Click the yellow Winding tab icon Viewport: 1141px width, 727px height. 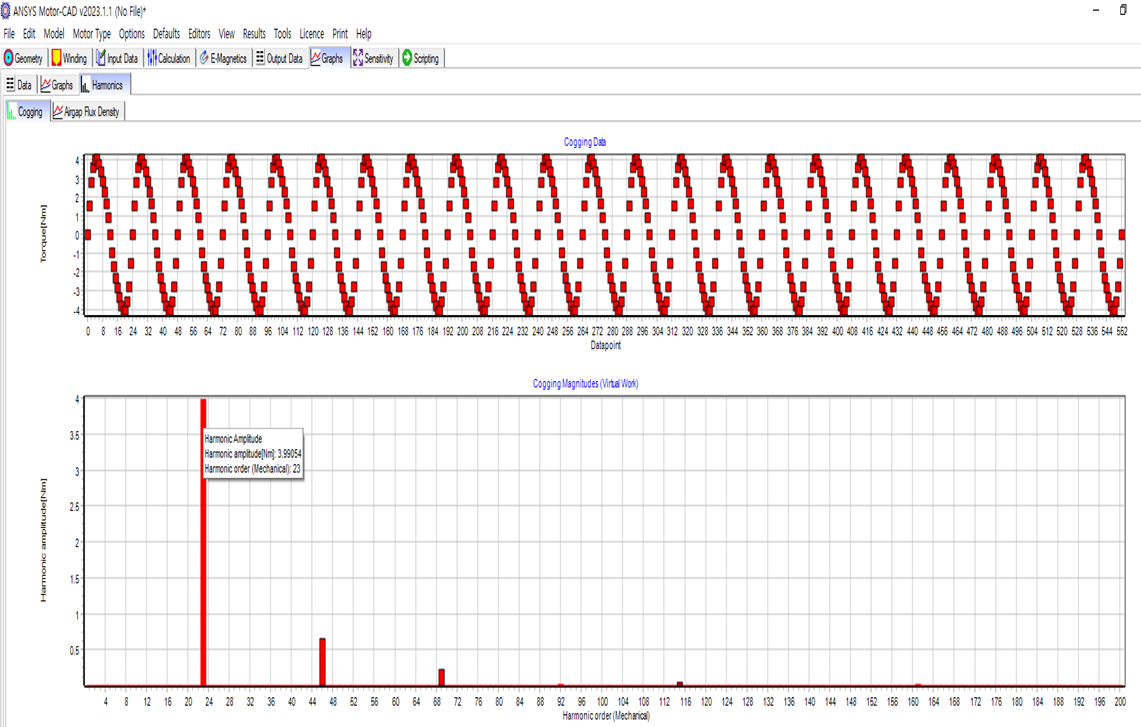(57, 59)
